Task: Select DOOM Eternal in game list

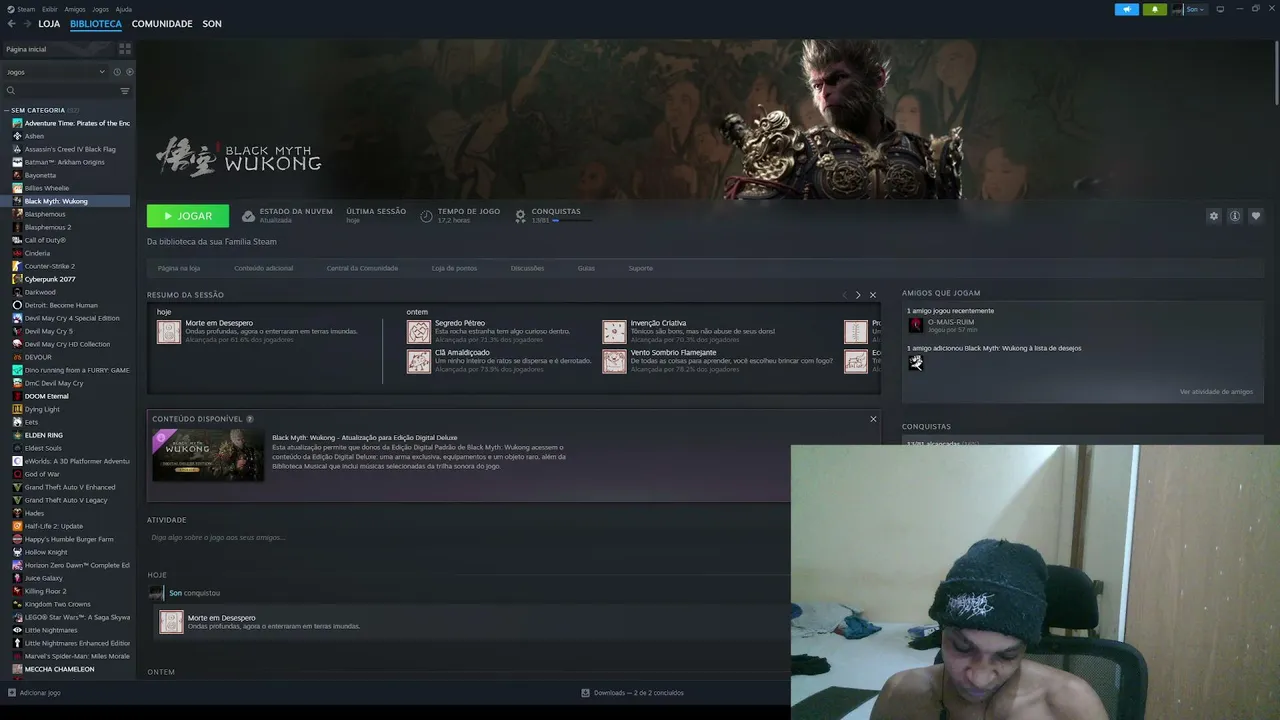Action: (x=46, y=396)
